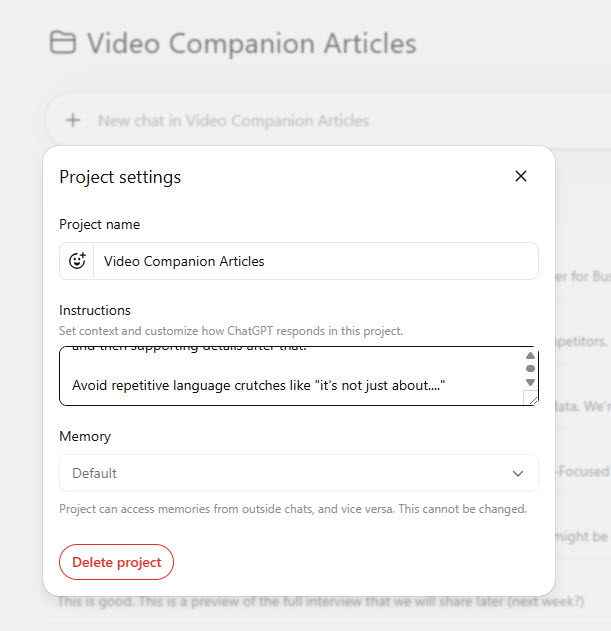Viewport: 611px width, 631px height.
Task: Click the Delete project button
Action: (116, 562)
